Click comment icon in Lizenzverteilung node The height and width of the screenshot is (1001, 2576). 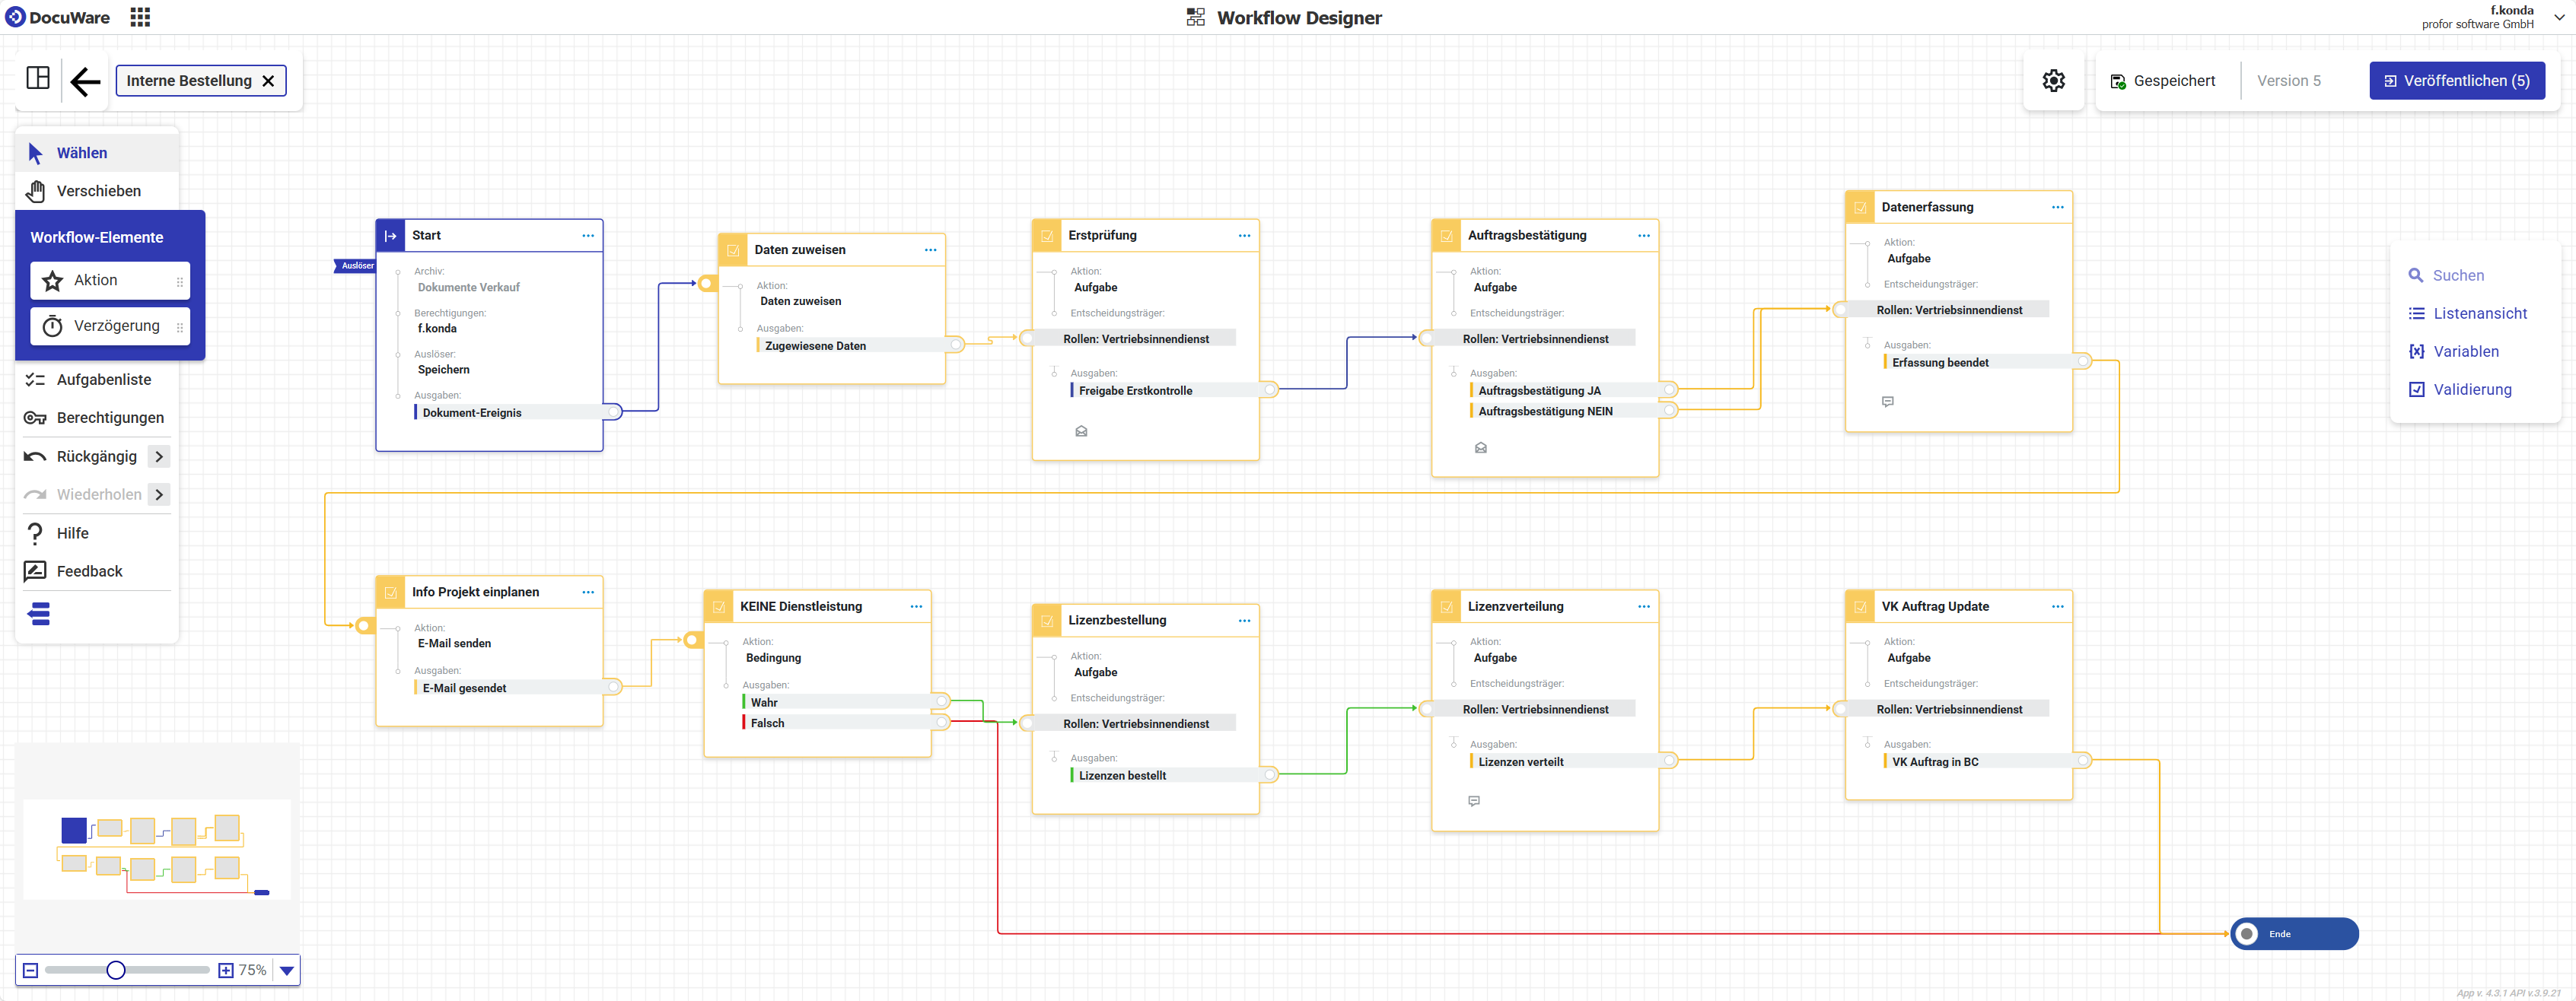pos(1474,801)
